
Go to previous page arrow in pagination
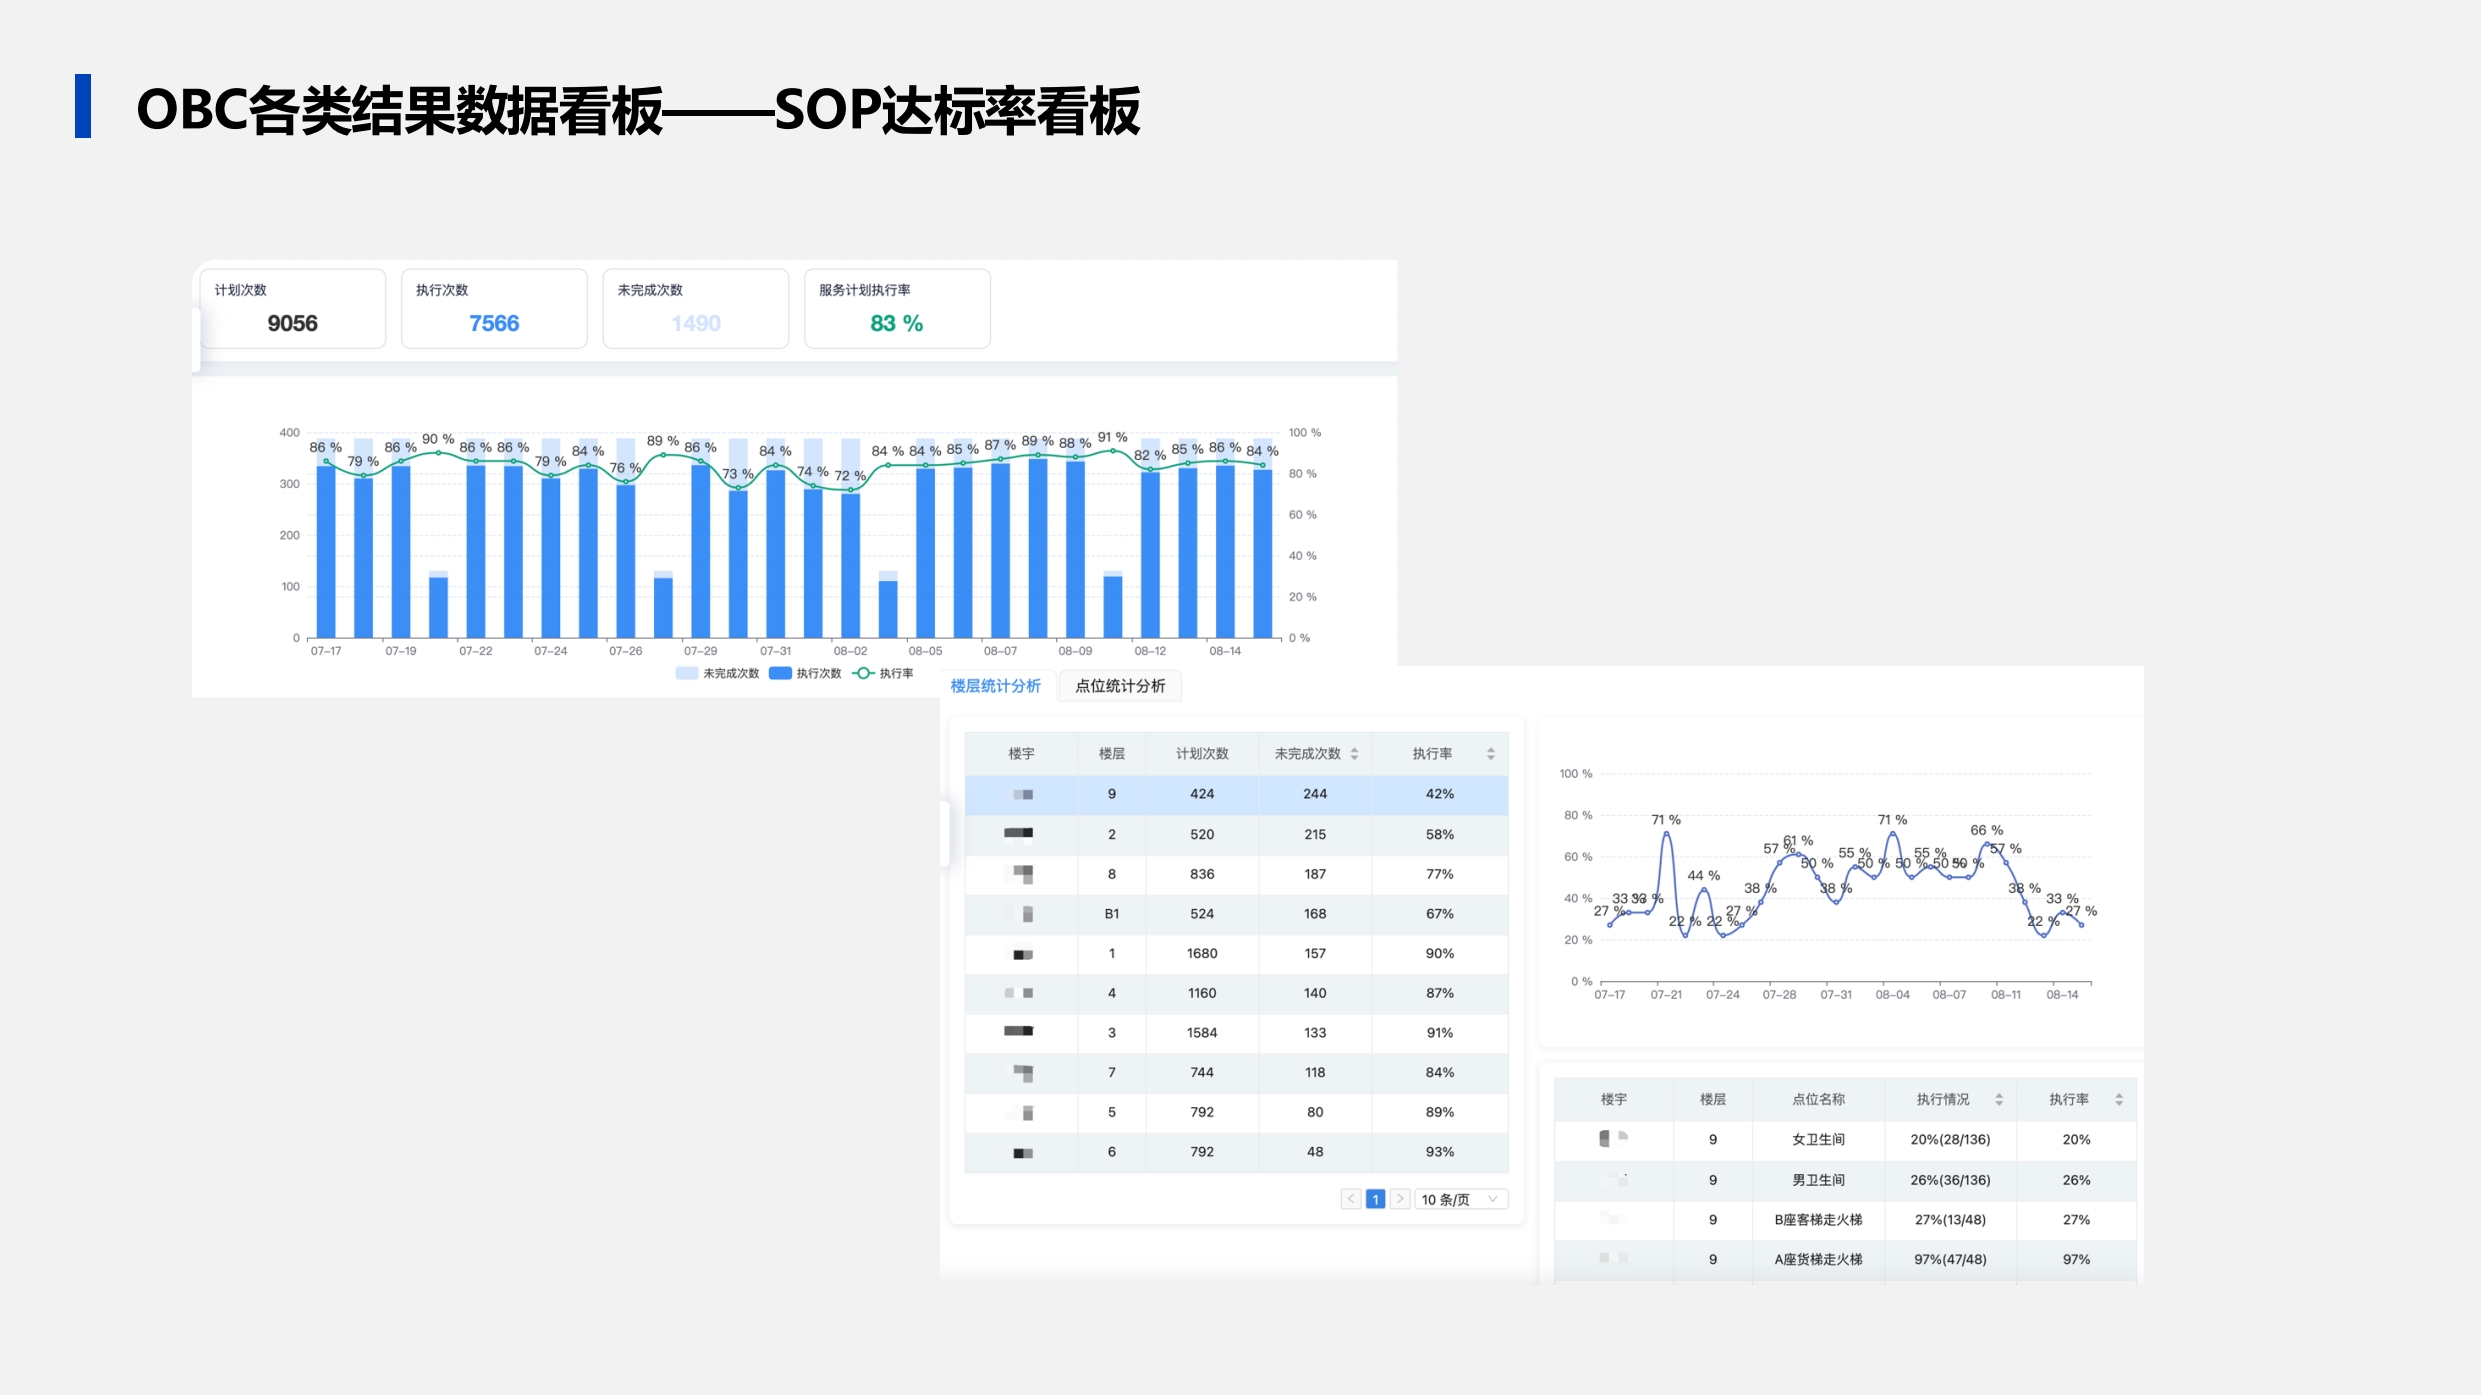click(x=1351, y=1199)
